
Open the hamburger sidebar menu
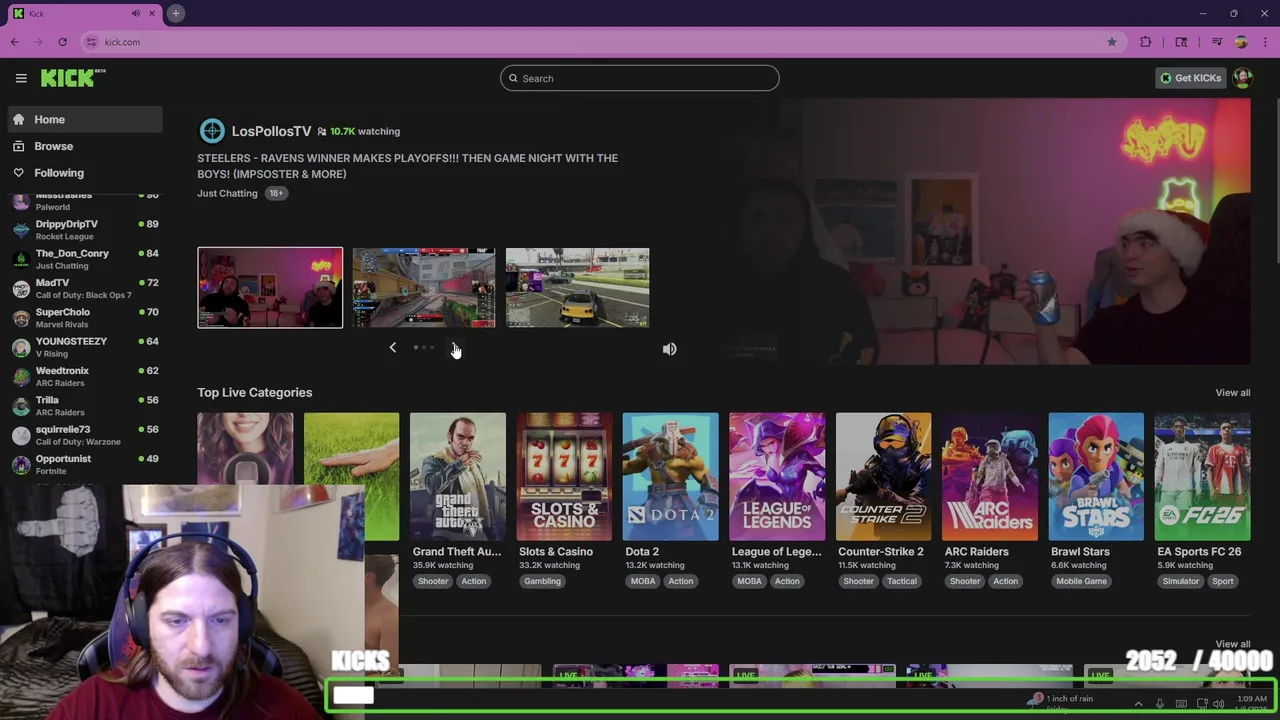point(21,78)
